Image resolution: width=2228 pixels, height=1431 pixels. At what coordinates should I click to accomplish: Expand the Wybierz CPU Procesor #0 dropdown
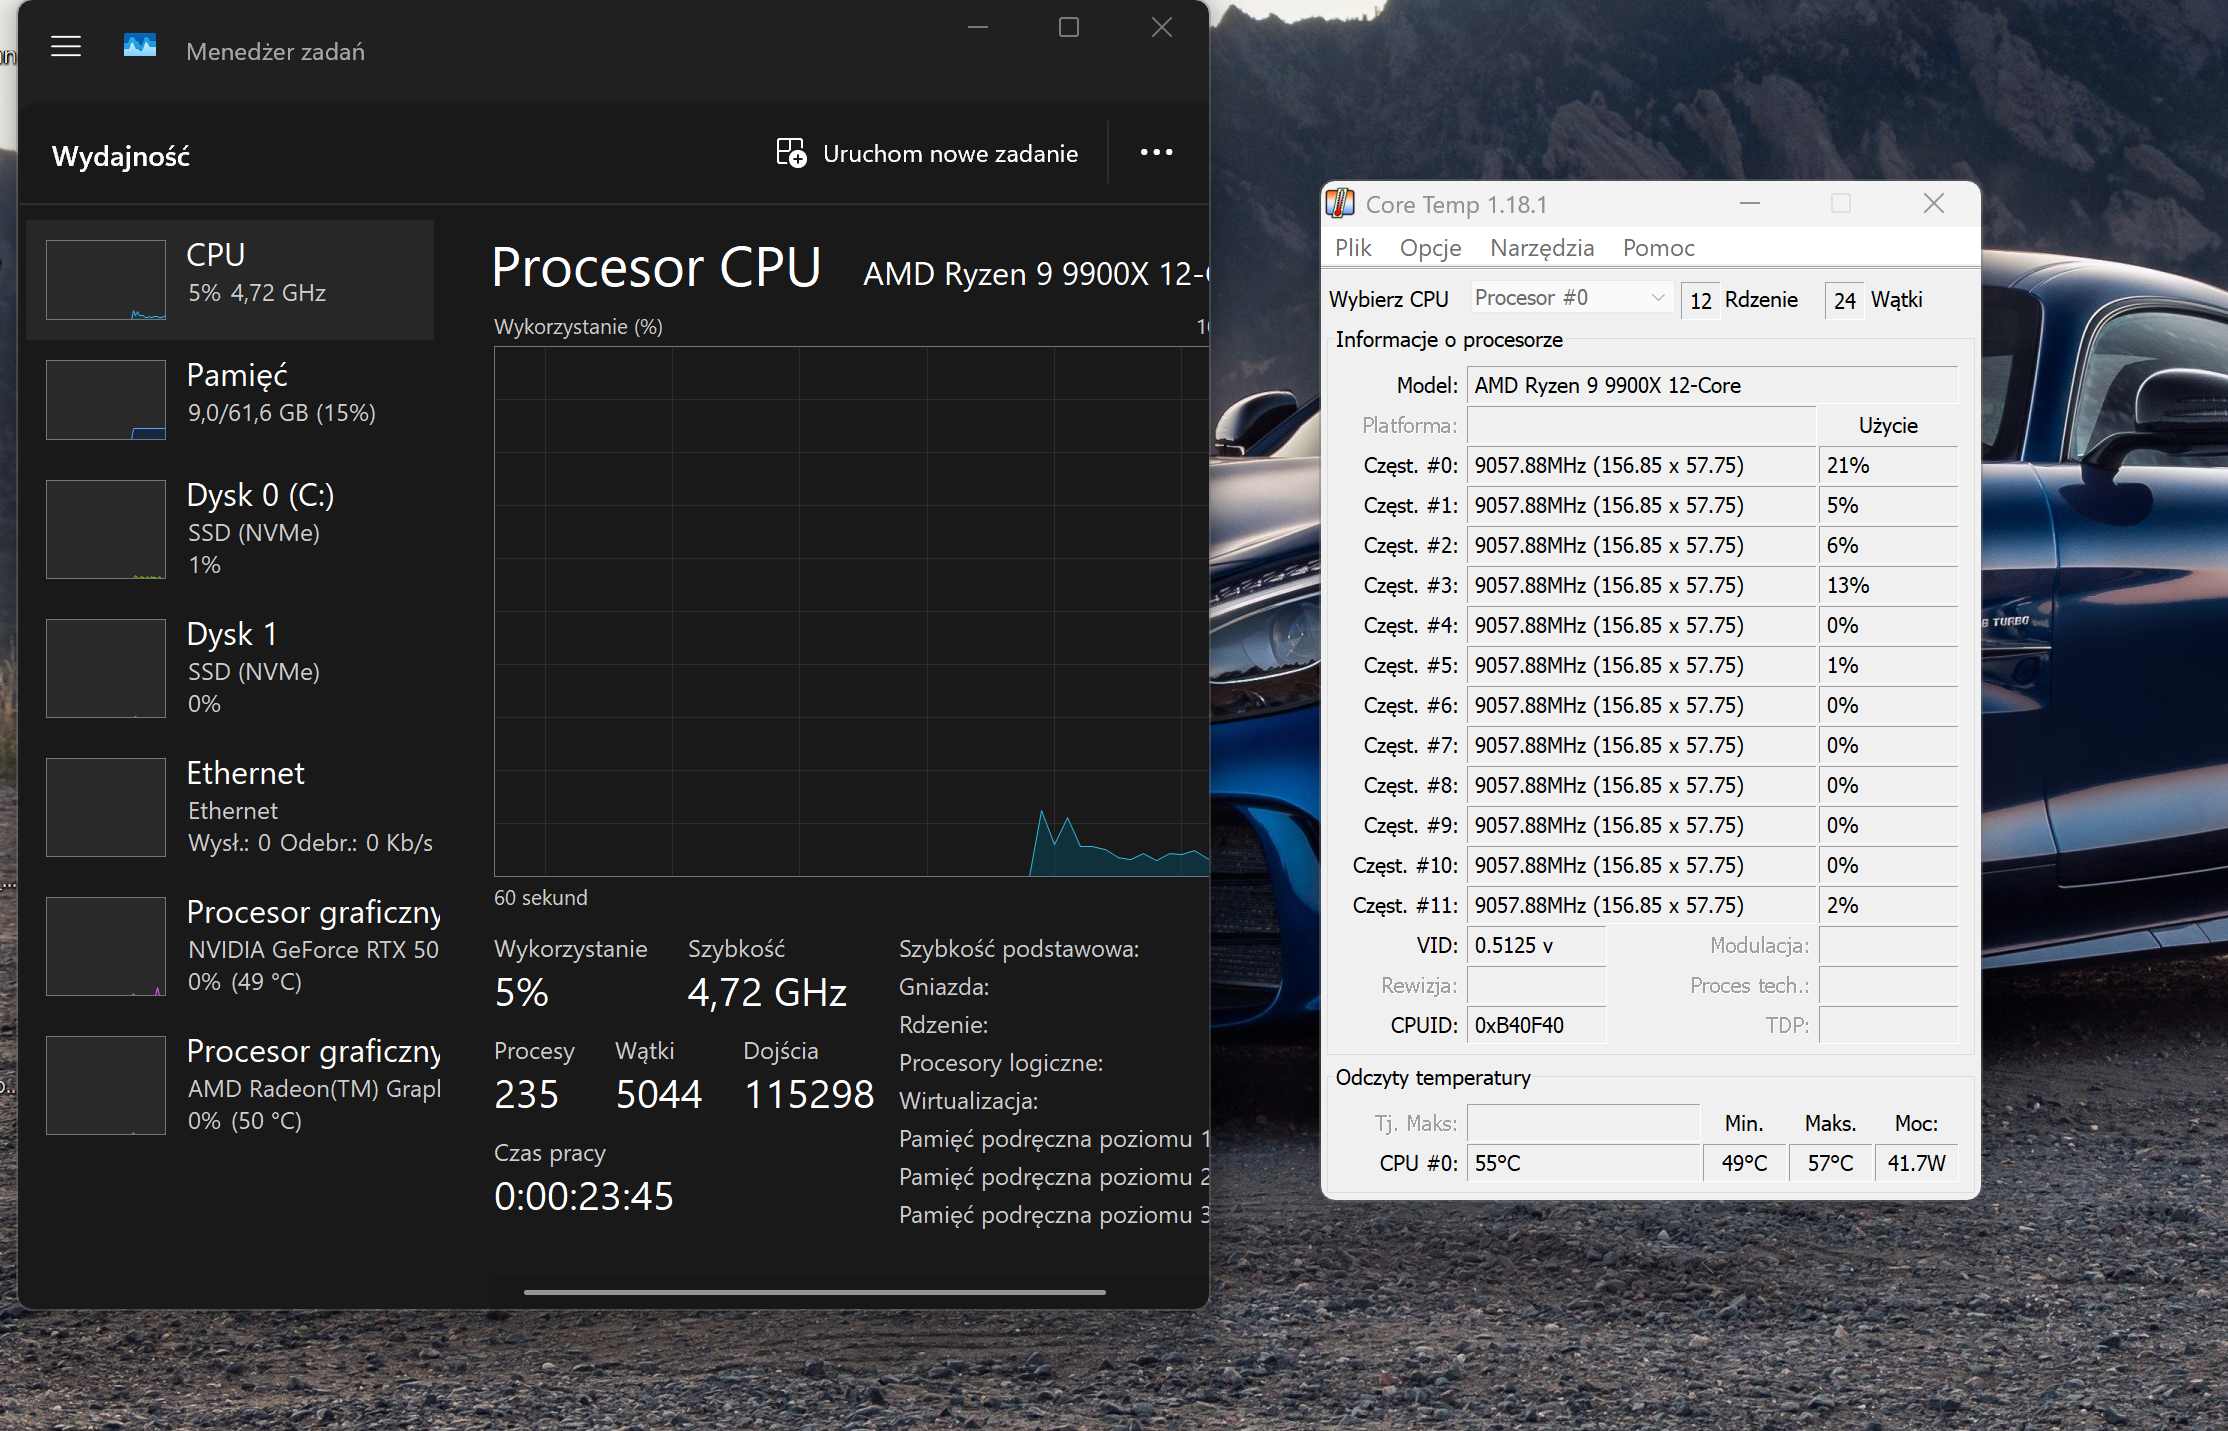(x=1570, y=298)
